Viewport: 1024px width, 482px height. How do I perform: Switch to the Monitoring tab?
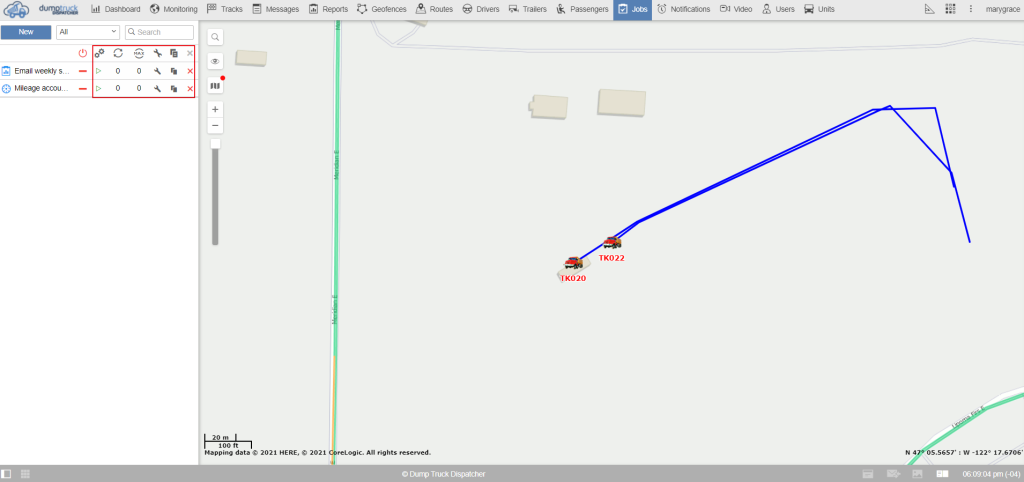coord(173,9)
